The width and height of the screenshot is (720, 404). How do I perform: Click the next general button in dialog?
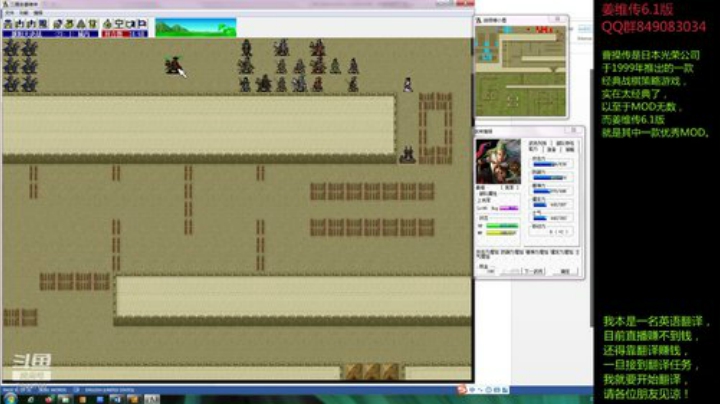tap(534, 271)
